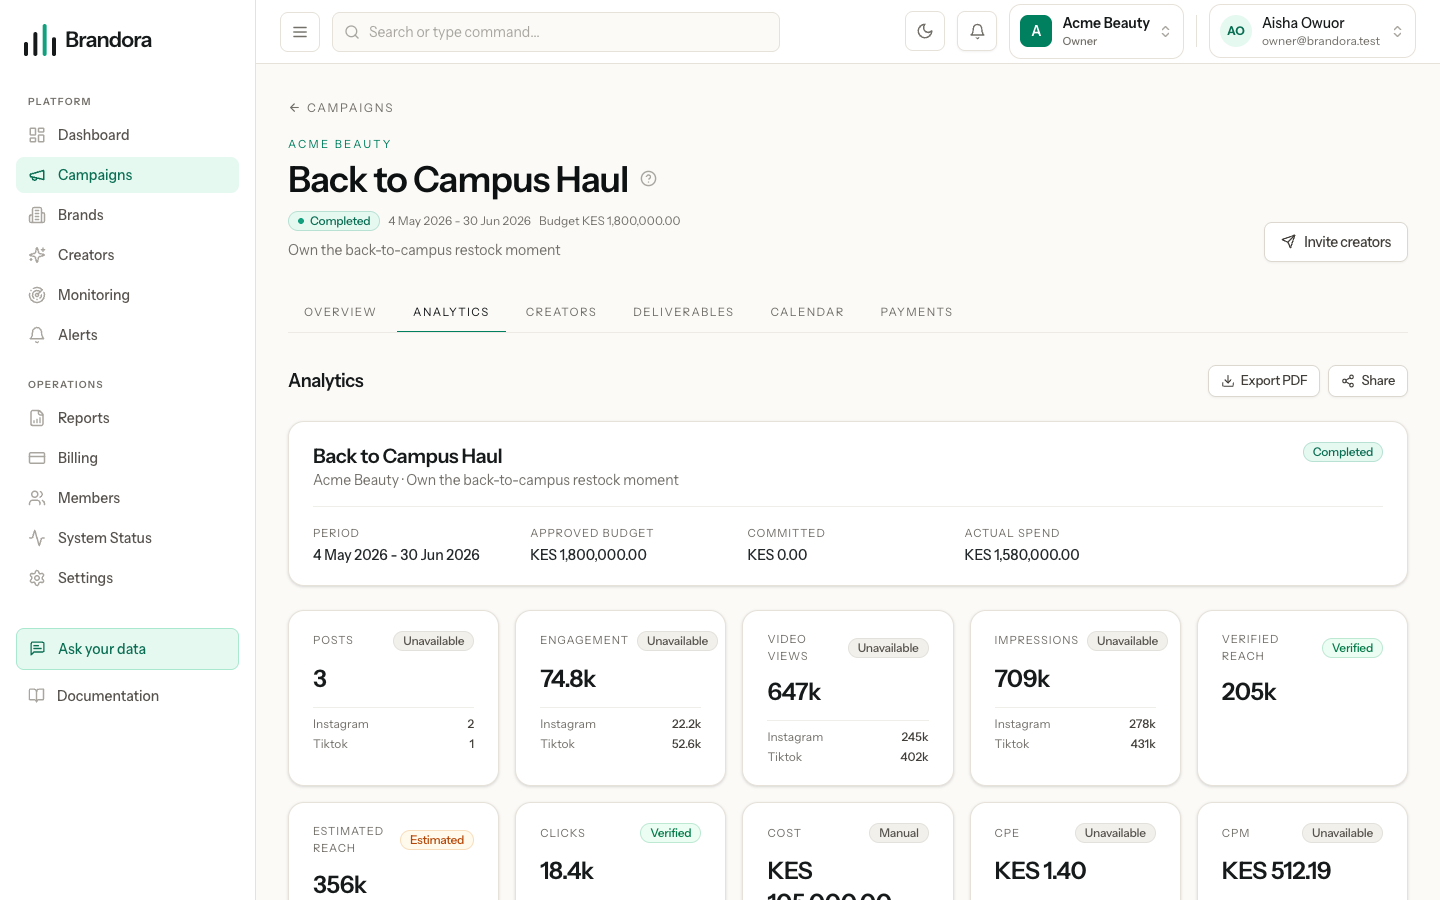This screenshot has width=1440, height=900.
Task: Open the Deliverables tab
Action: pos(684,312)
